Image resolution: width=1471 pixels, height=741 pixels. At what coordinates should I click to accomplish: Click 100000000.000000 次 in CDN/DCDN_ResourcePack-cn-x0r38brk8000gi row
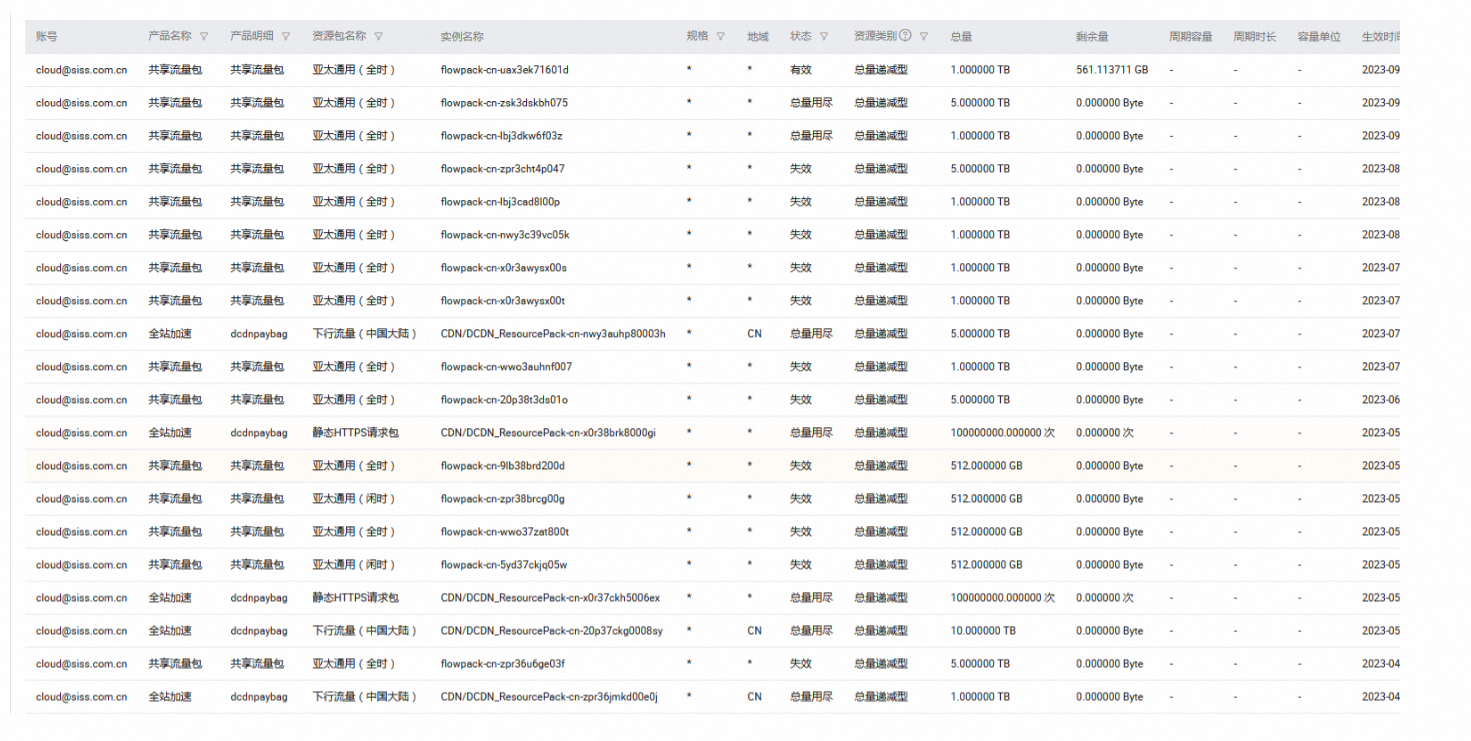click(x=1002, y=433)
